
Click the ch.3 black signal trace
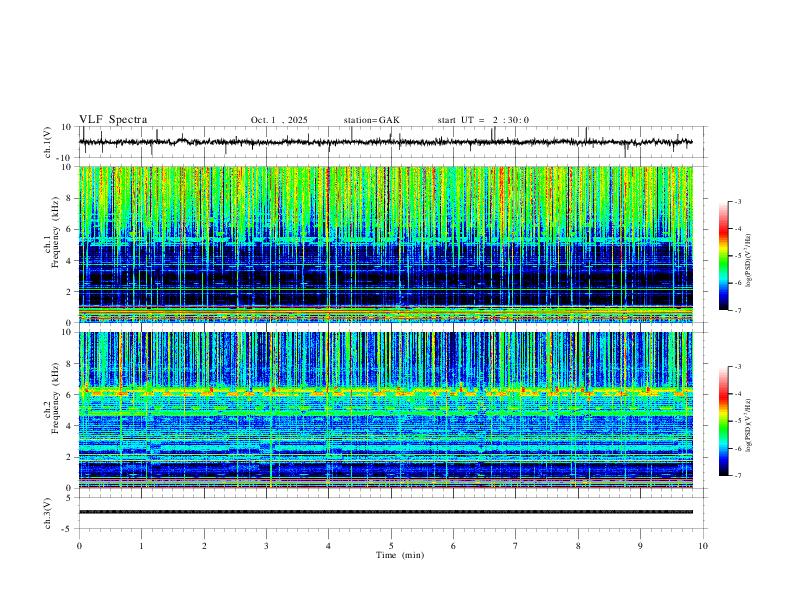386,512
